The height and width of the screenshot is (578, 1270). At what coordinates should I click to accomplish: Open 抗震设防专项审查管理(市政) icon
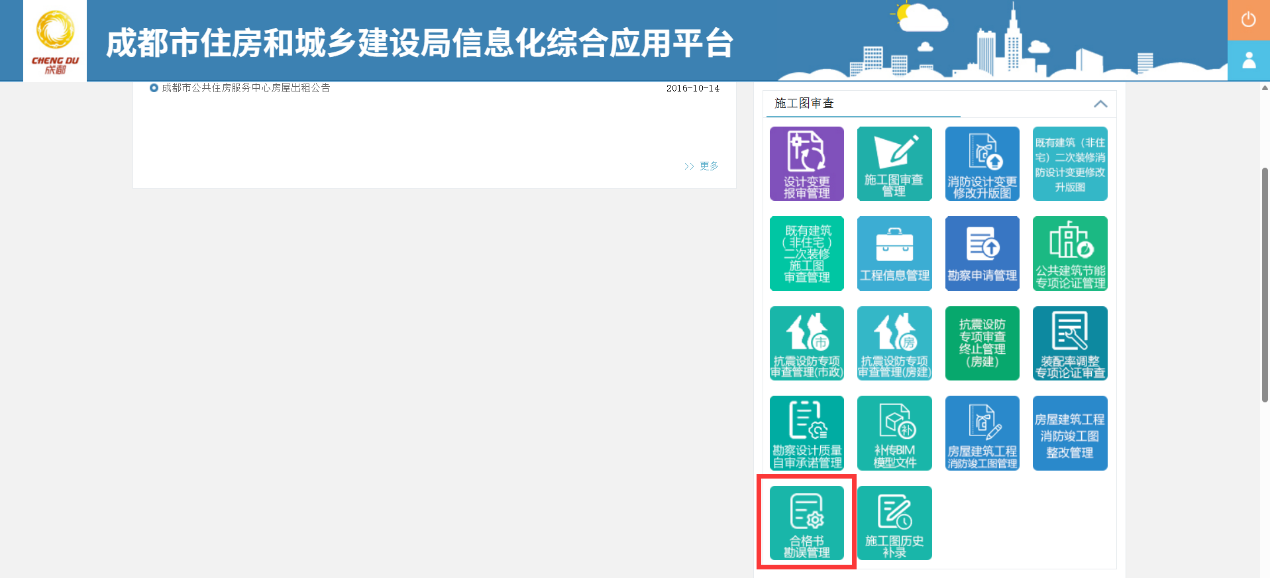pos(806,343)
